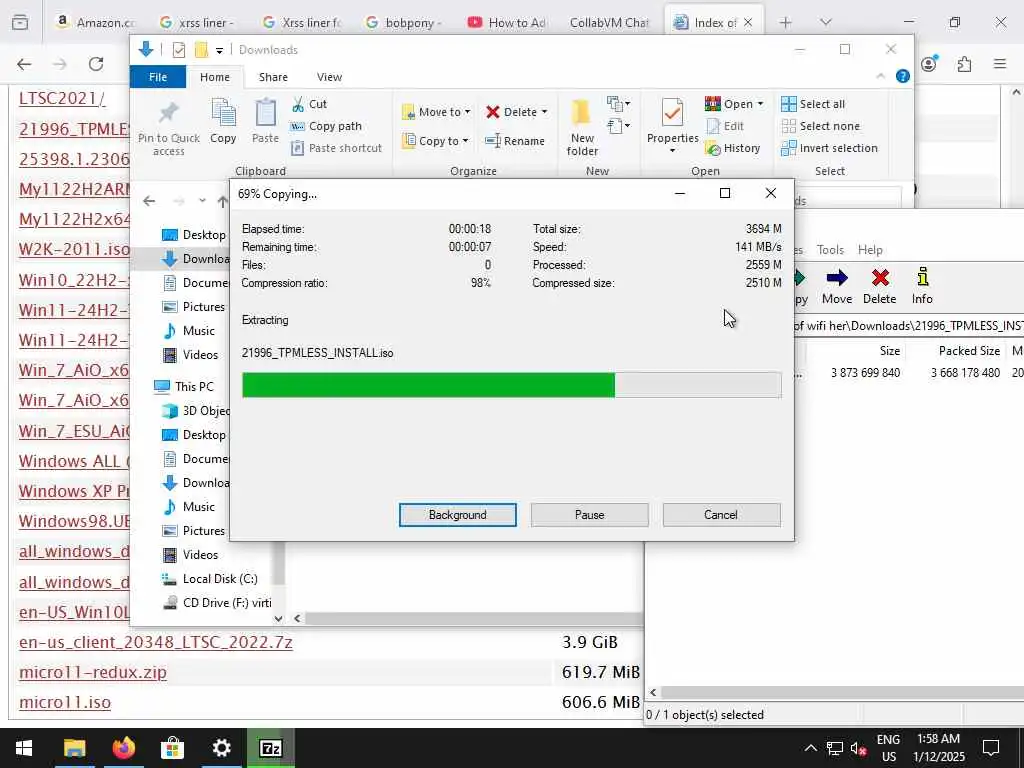Open the LTSC2021/ directory link
This screenshot has width=1024, height=768.
click(62, 98)
